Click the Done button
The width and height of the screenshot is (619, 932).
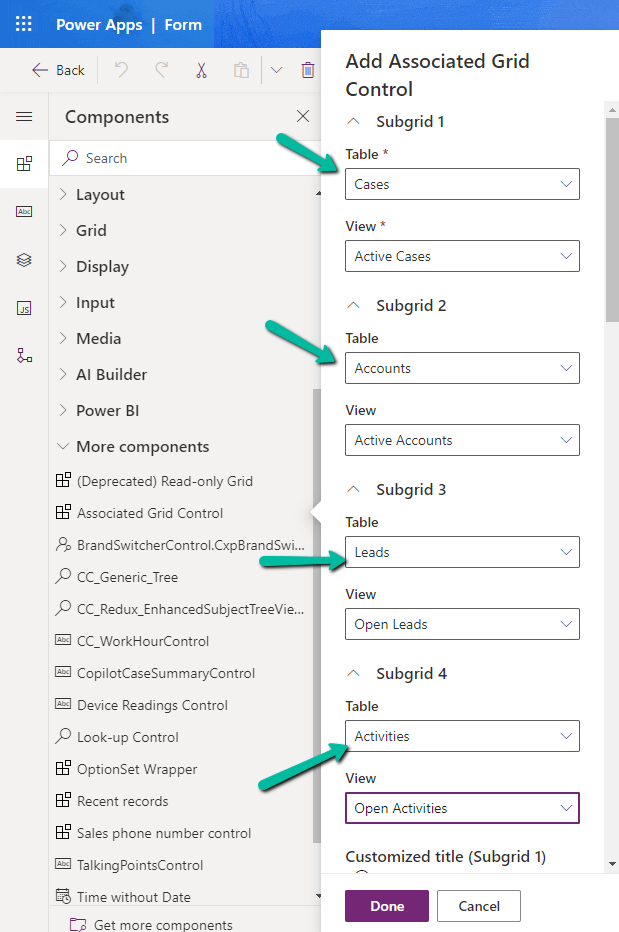(386, 906)
